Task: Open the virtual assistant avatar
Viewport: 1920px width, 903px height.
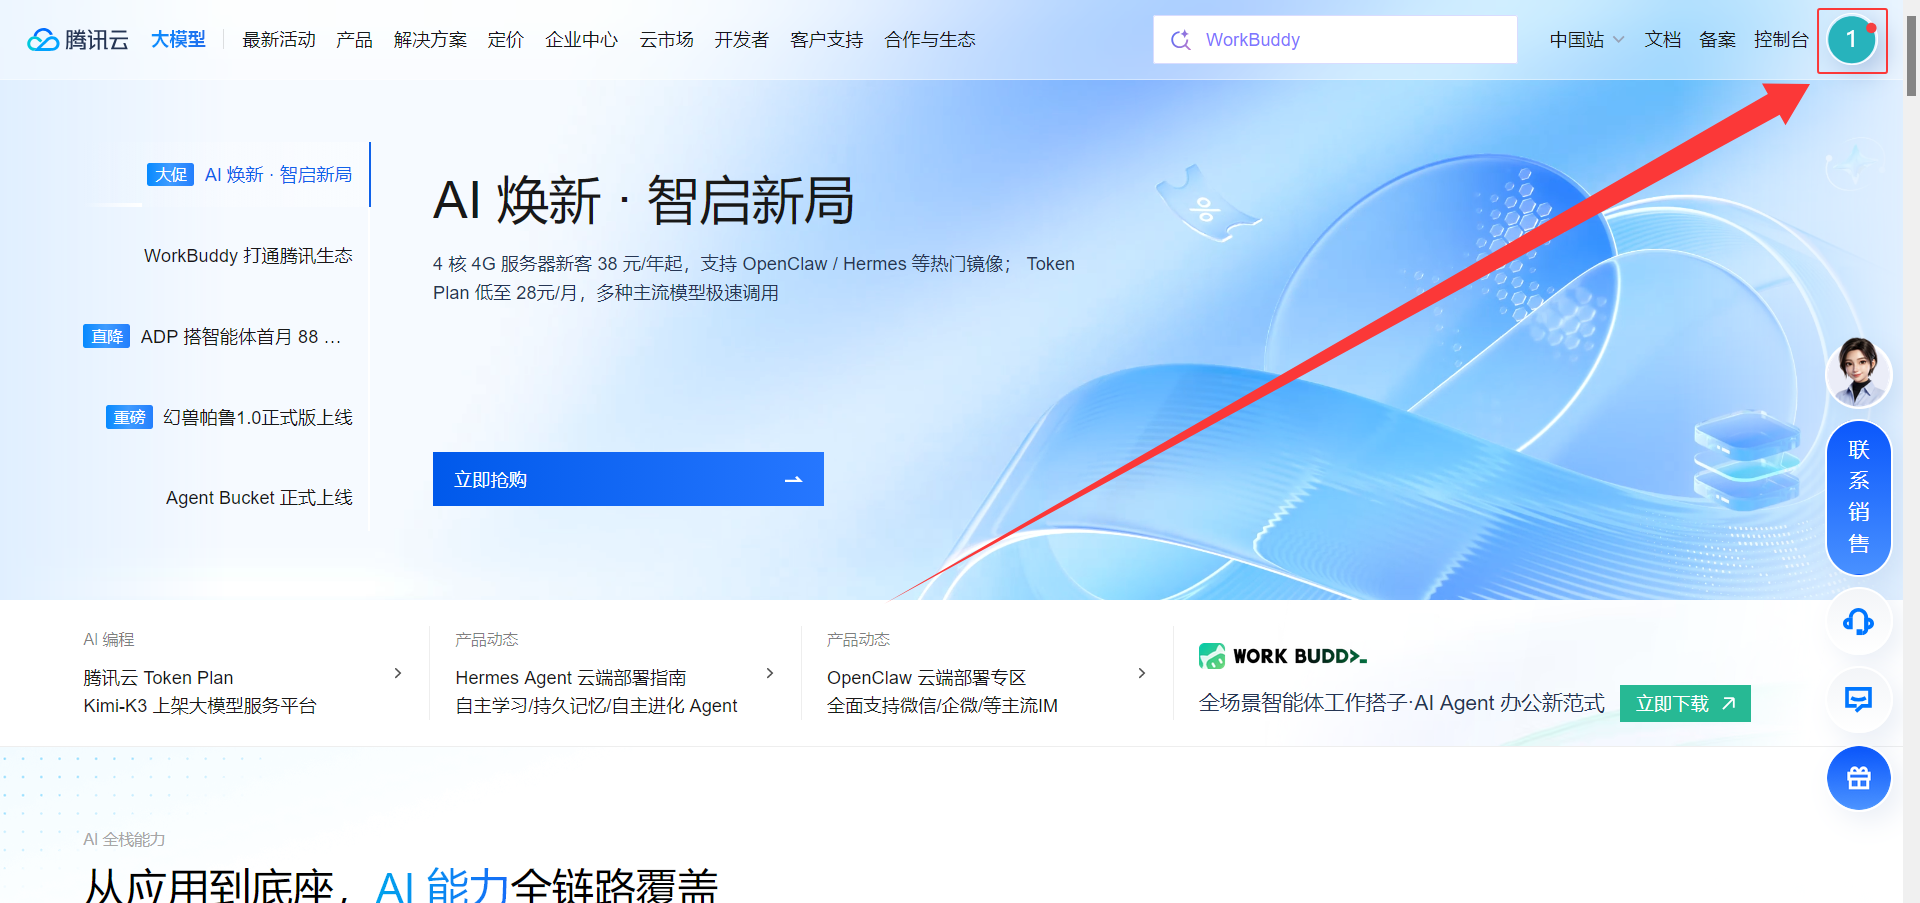Action: (1858, 373)
